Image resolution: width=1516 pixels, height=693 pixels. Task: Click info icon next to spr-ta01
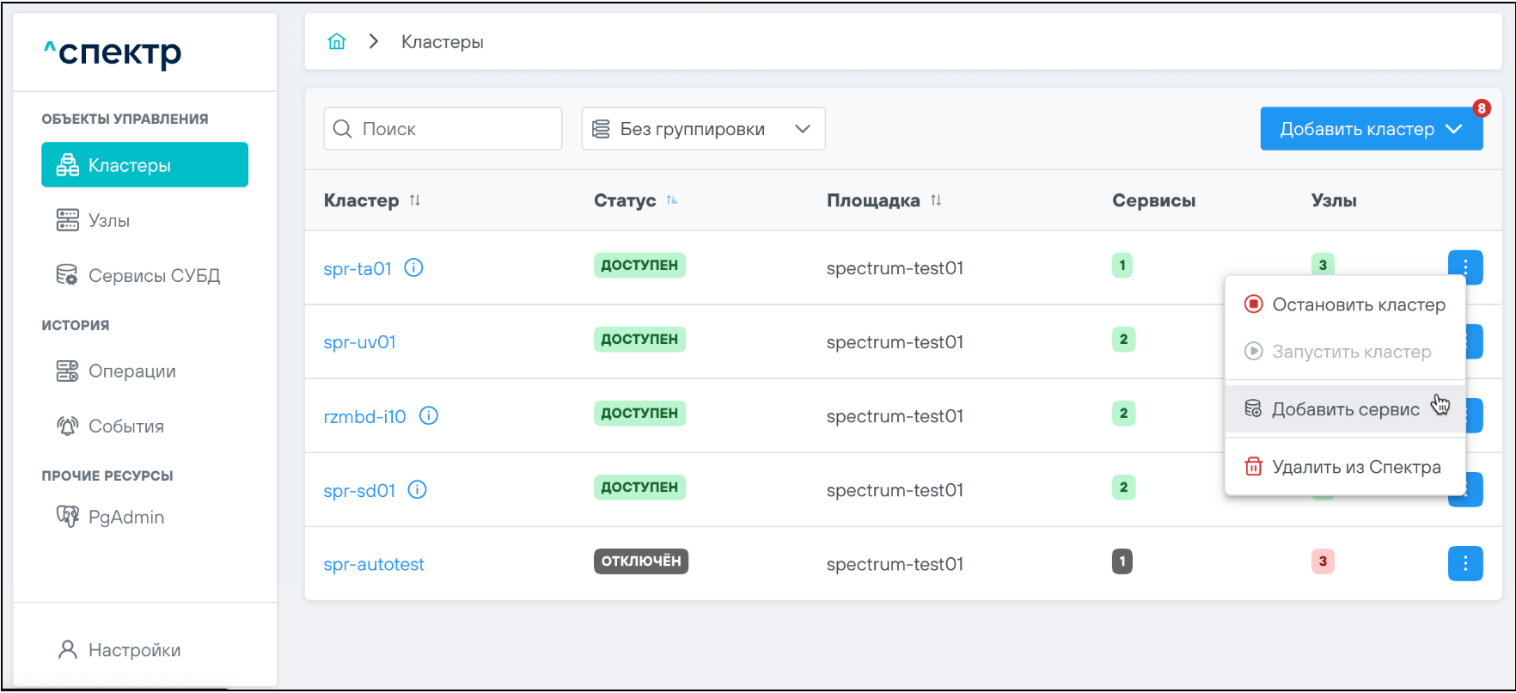[x=413, y=268]
